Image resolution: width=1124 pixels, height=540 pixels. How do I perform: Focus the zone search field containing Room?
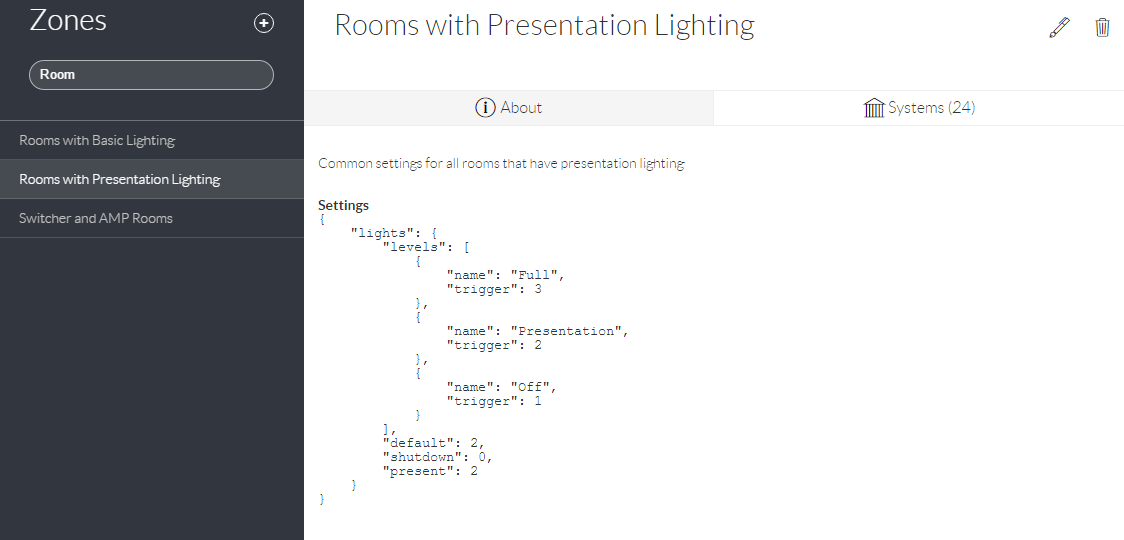[x=151, y=75]
